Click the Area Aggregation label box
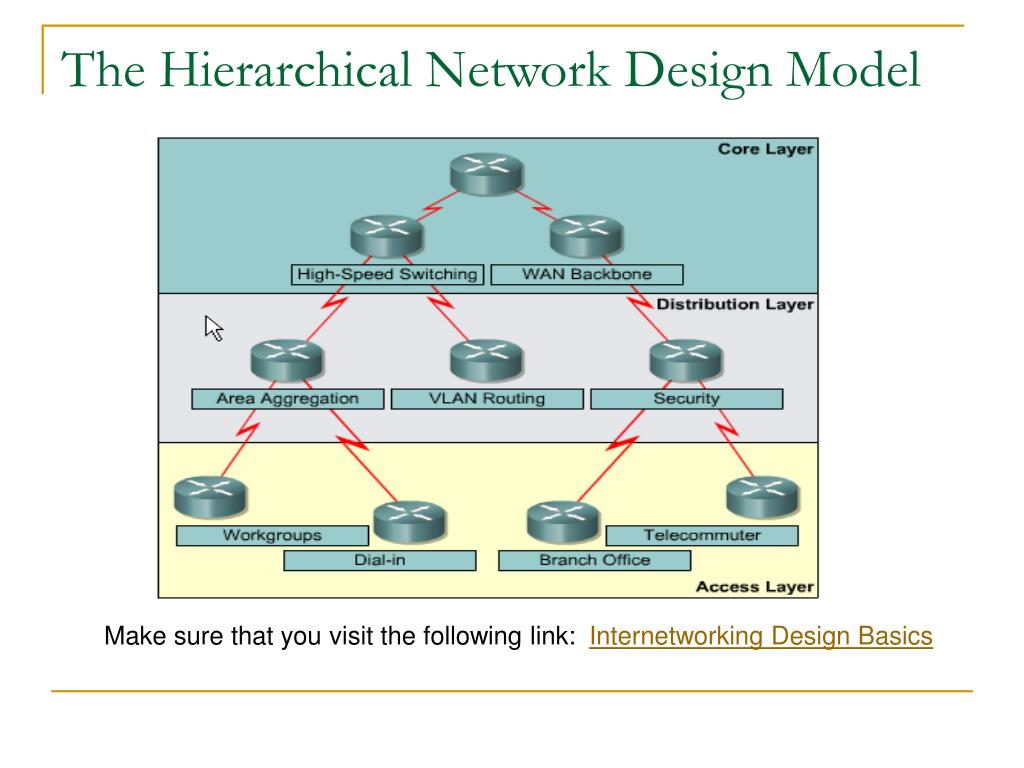 pyautogui.click(x=288, y=399)
